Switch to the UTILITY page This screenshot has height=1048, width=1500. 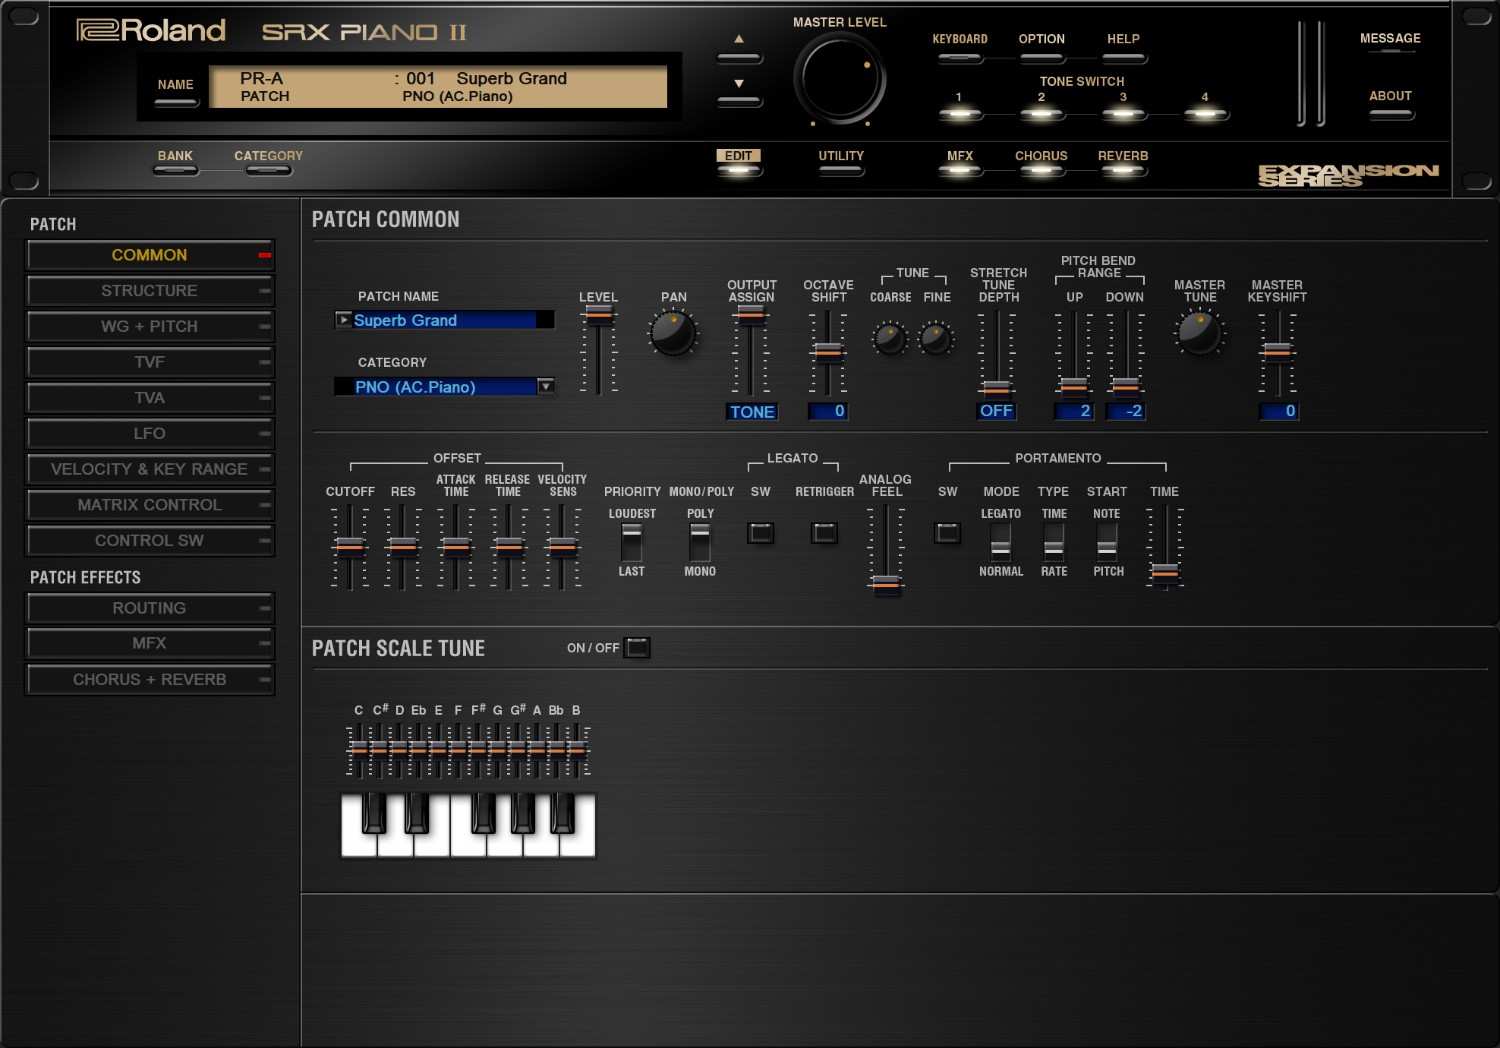pos(840,168)
